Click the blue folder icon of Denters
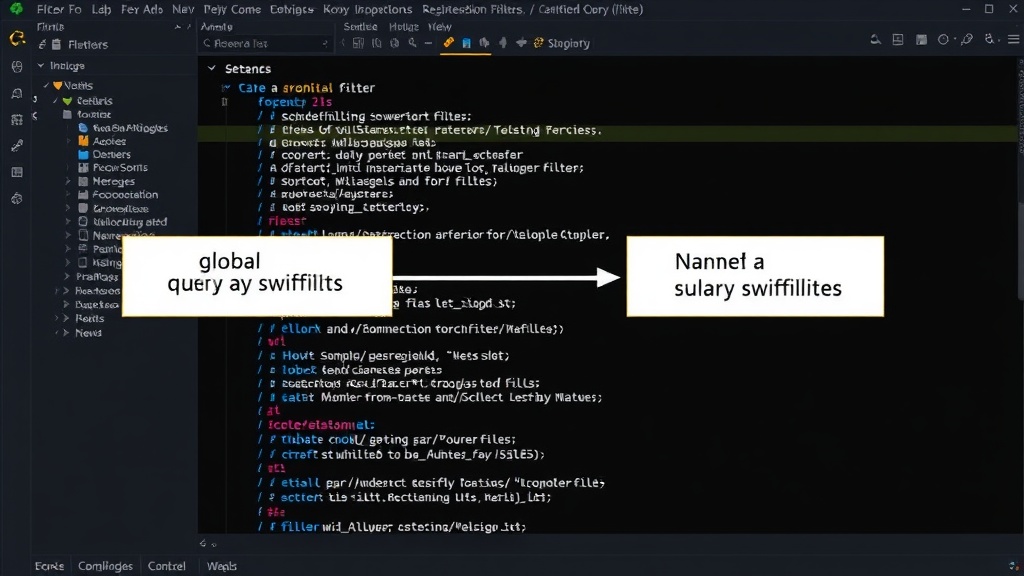1024x576 pixels. click(83, 155)
